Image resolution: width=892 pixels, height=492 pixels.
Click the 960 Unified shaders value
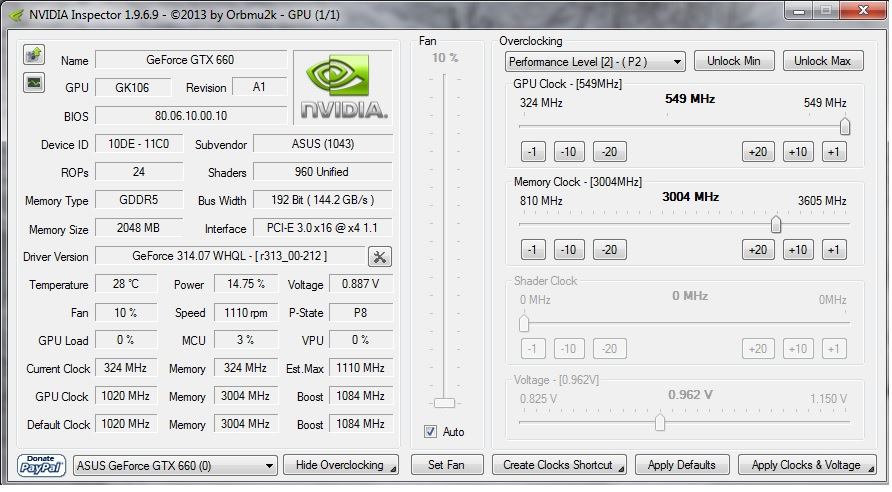(x=323, y=172)
